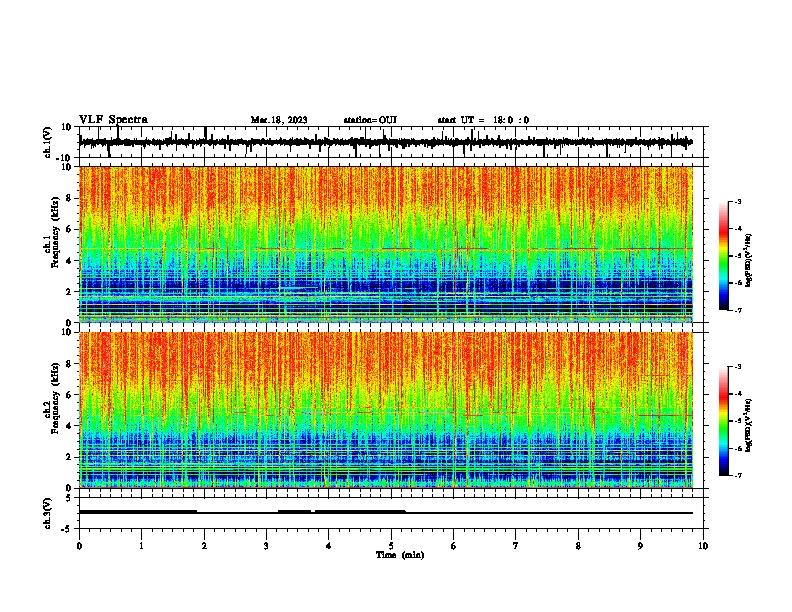792x612 pixels.
Task: Click the ch.1 voltage waveform trace
Action: point(386,142)
